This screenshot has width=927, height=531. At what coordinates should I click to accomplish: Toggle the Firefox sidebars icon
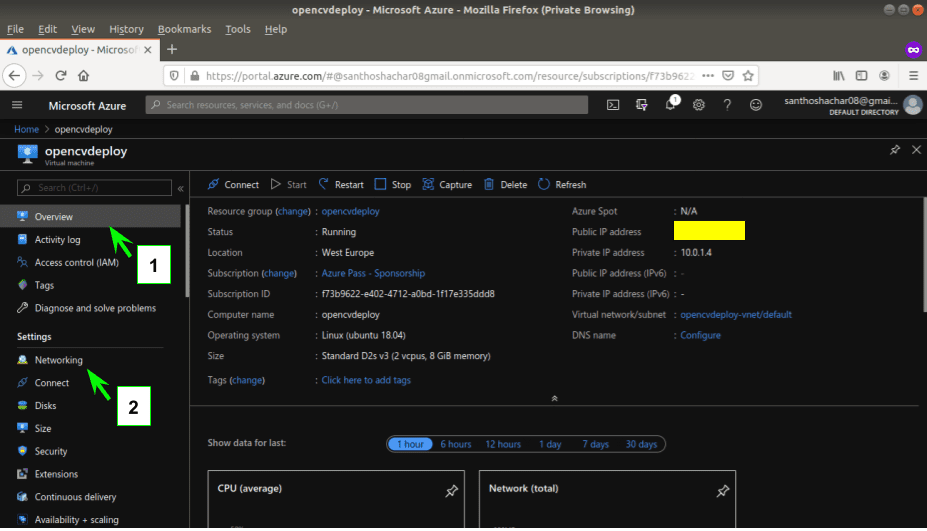861,76
